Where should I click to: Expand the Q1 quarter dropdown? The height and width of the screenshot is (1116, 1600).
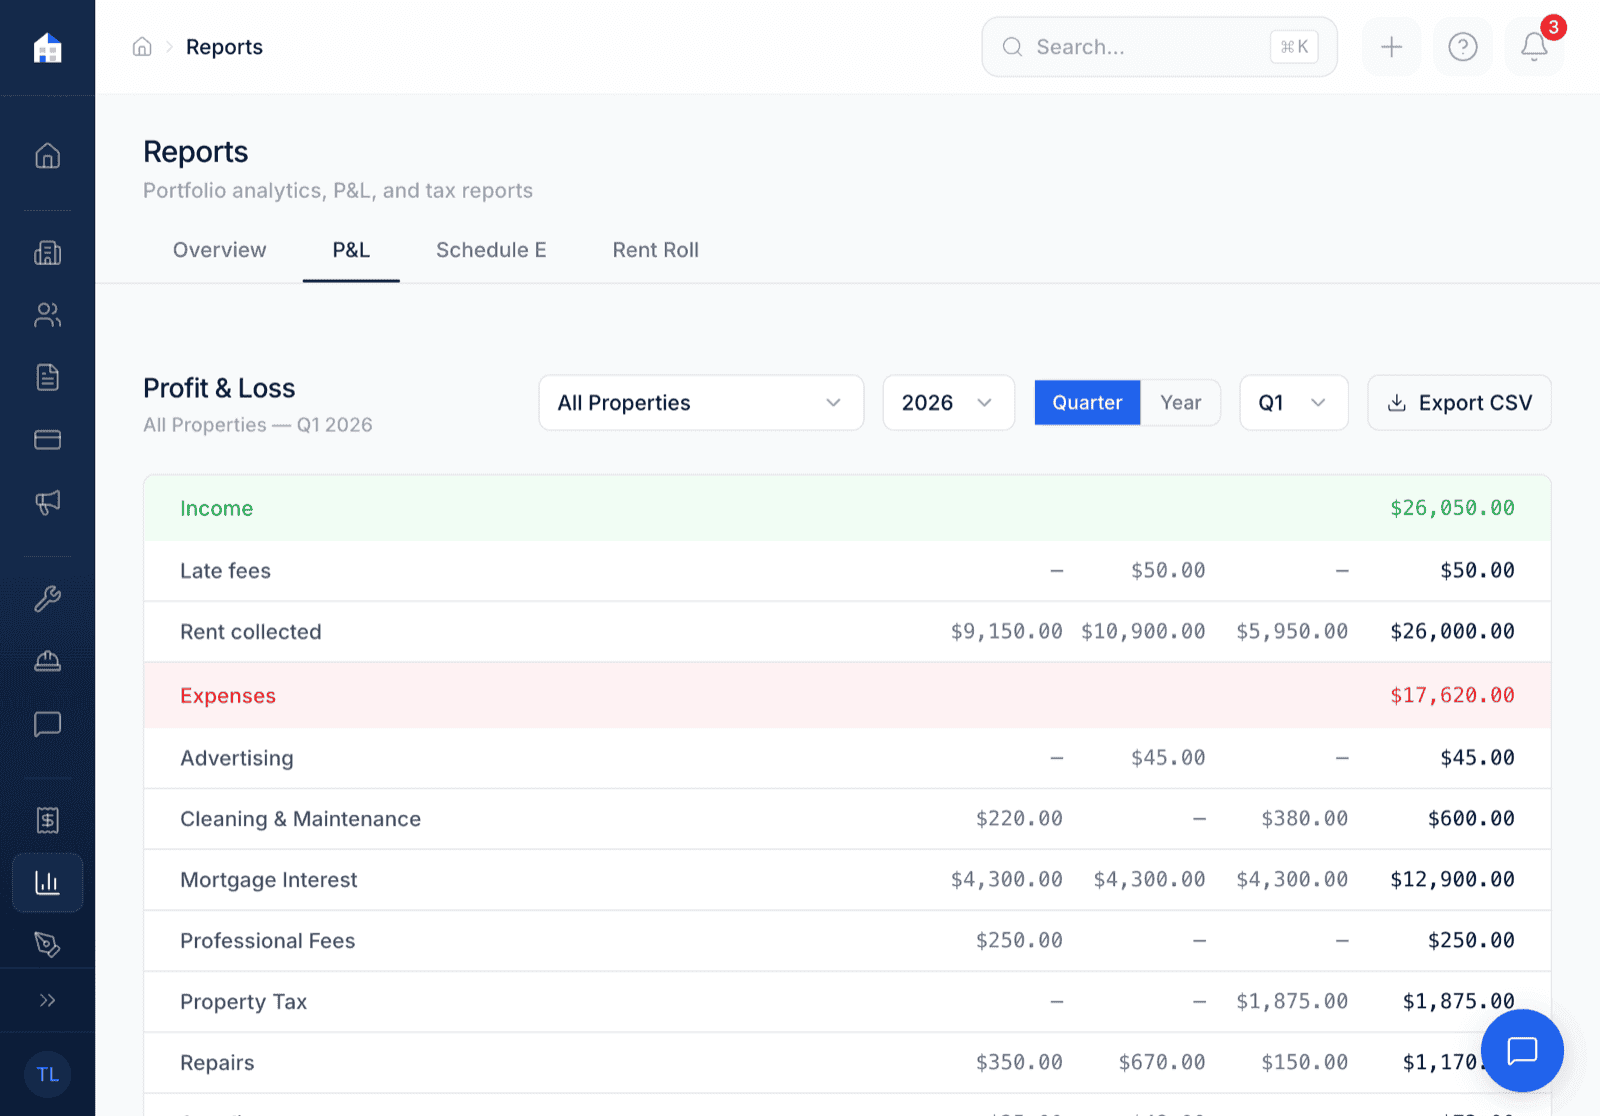click(1293, 403)
